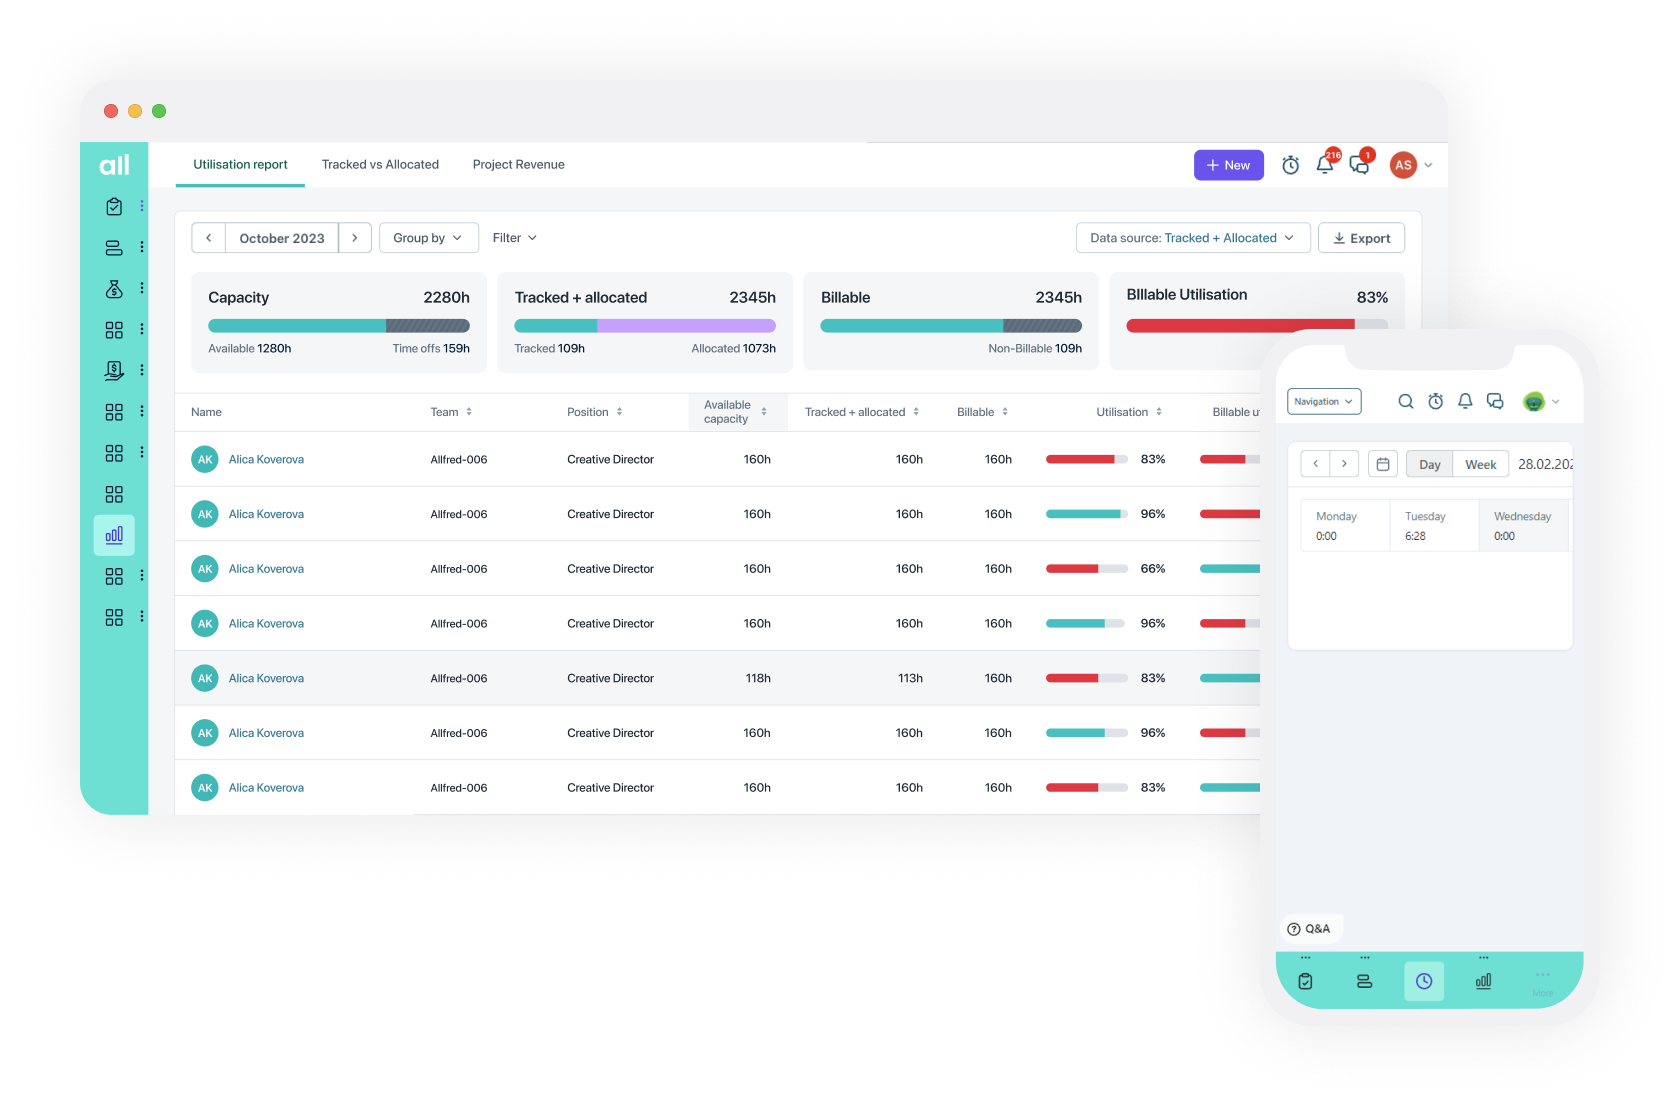Click the timer stopwatch icon in header

point(1290,165)
